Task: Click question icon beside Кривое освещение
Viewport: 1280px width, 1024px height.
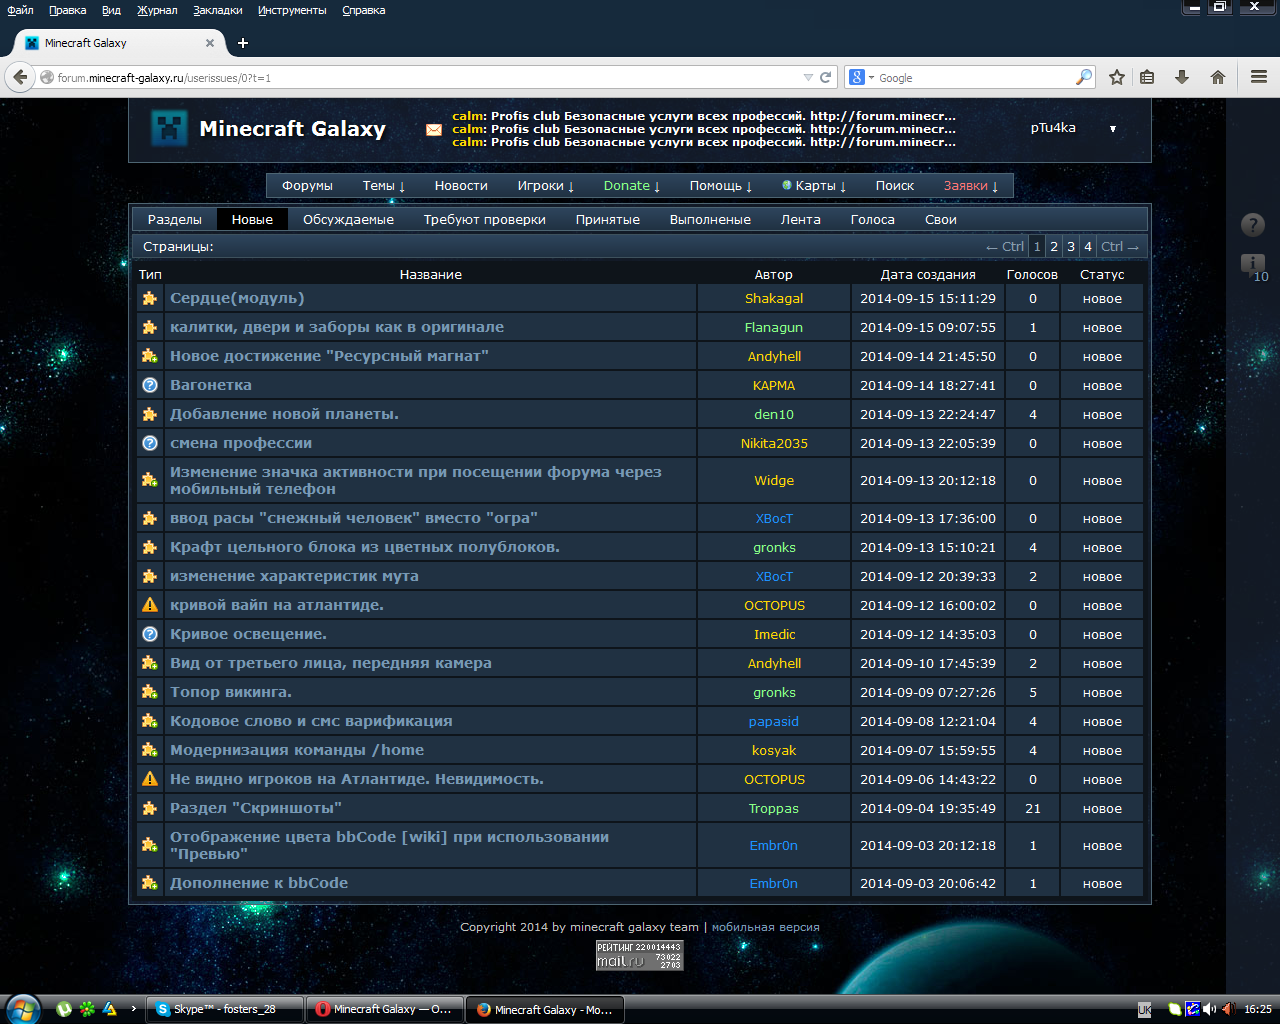Action: click(150, 634)
